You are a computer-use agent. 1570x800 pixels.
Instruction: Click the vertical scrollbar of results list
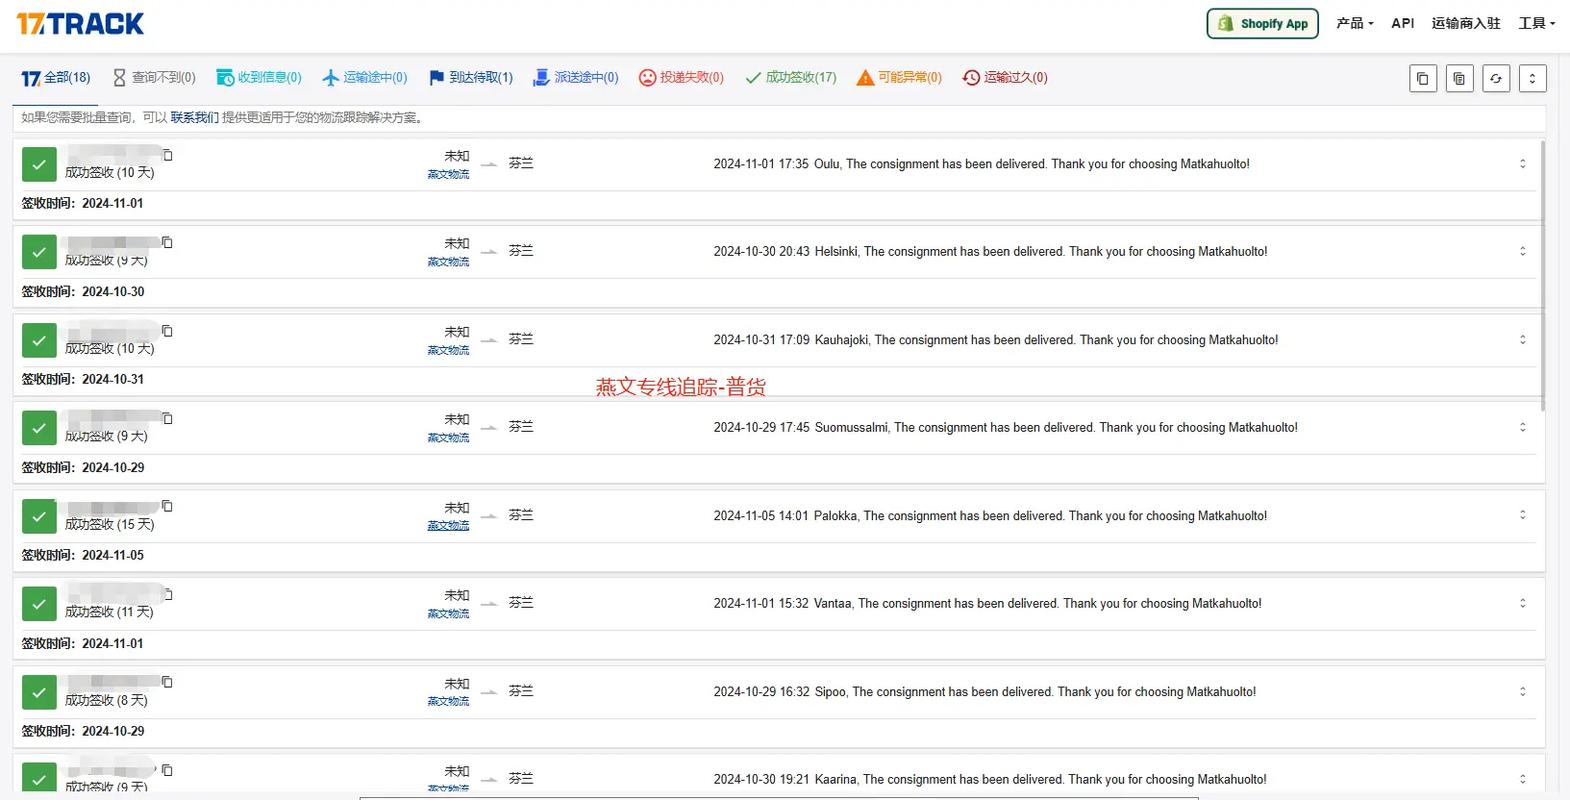click(1543, 275)
